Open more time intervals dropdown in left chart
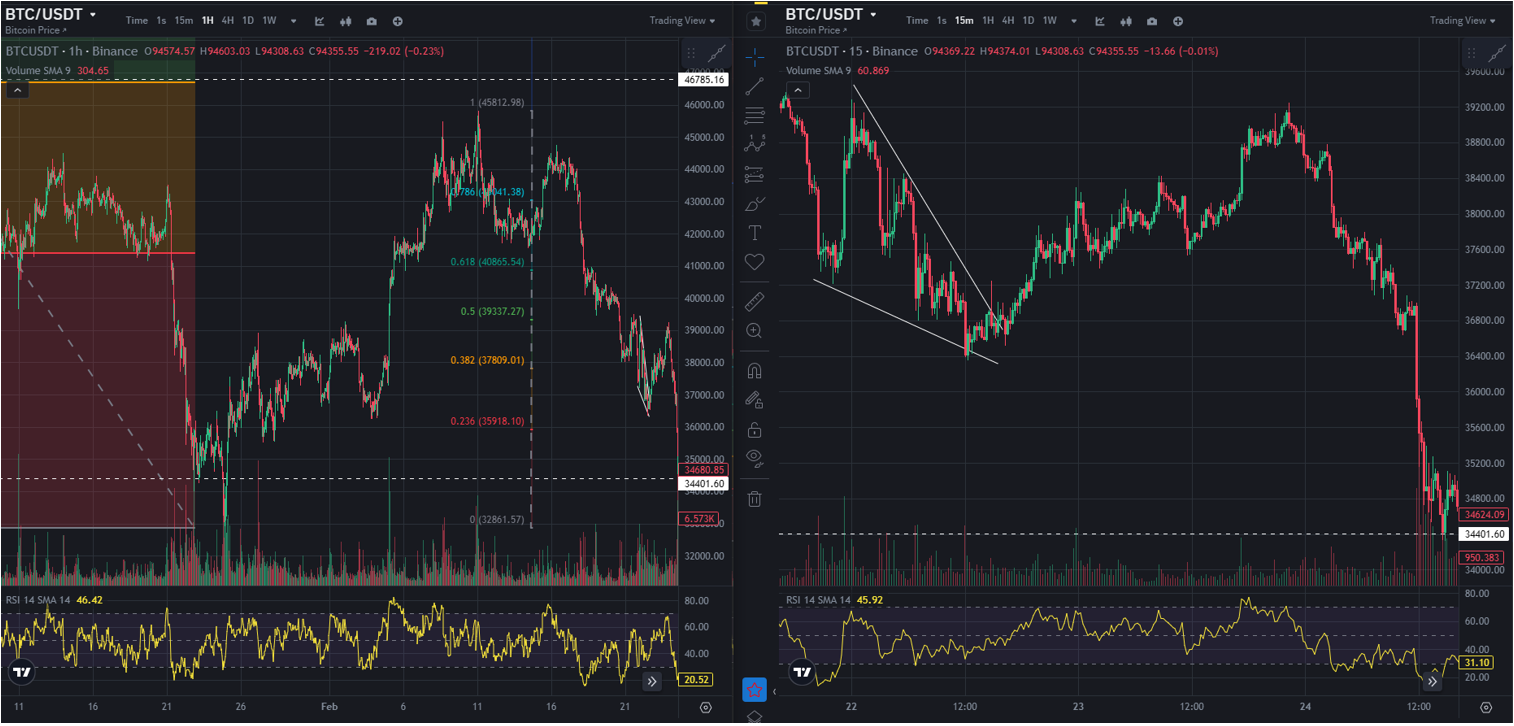This screenshot has width=1514, height=726. coord(293,20)
